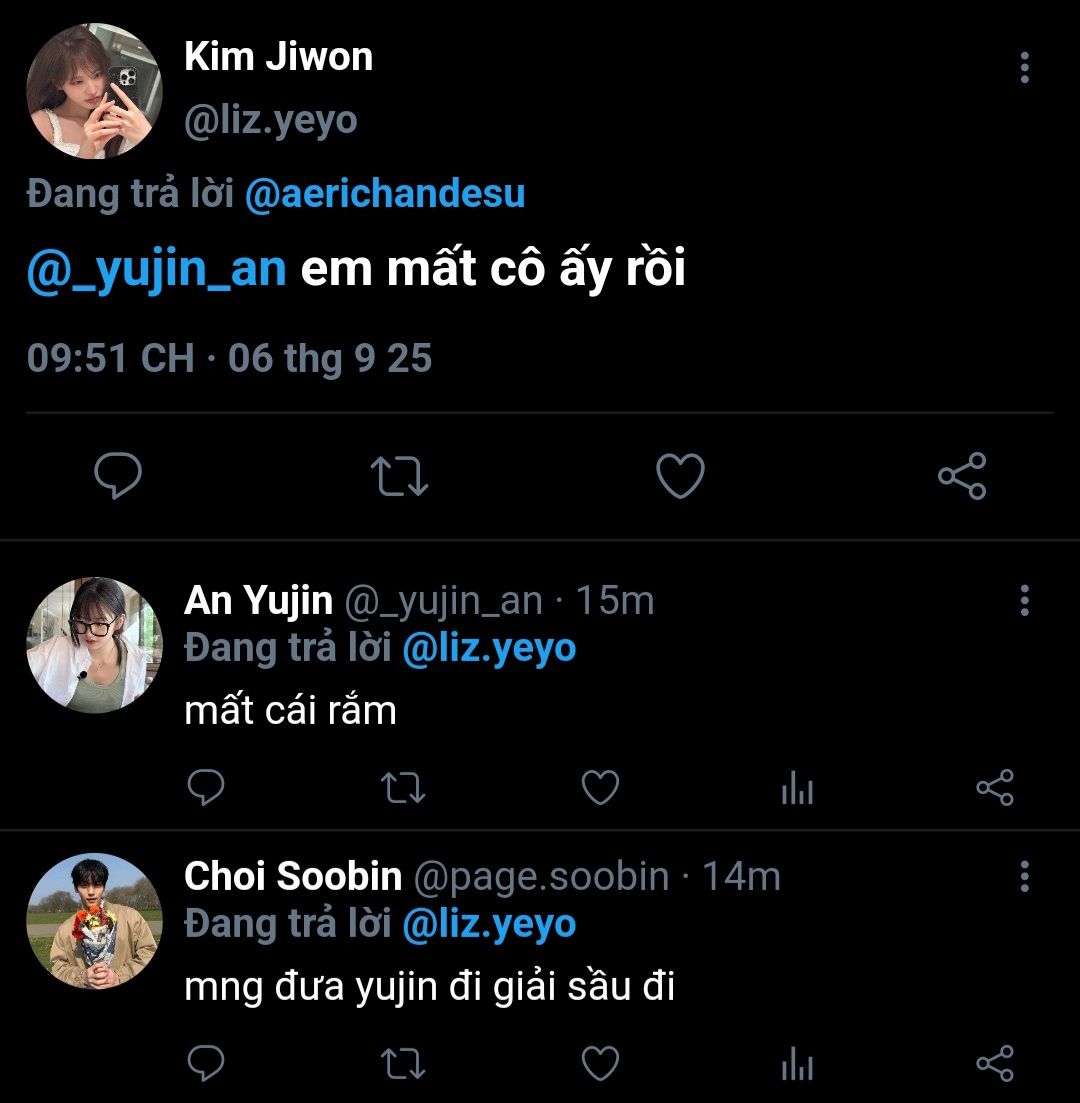Like An Yujin's reply

pyautogui.click(x=600, y=788)
